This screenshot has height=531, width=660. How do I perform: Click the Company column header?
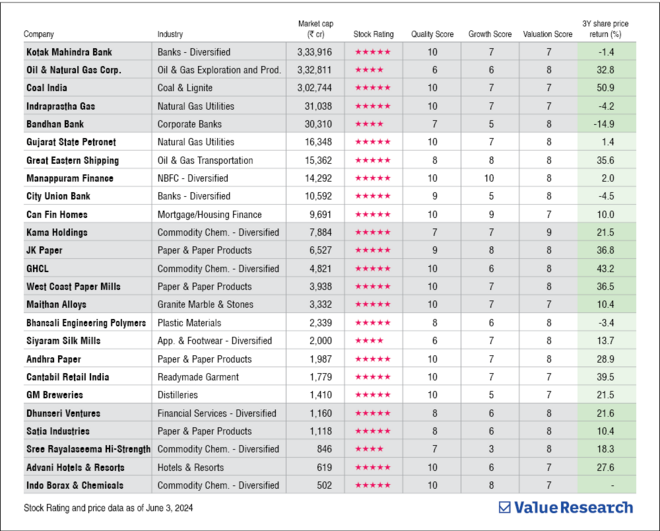click(40, 34)
